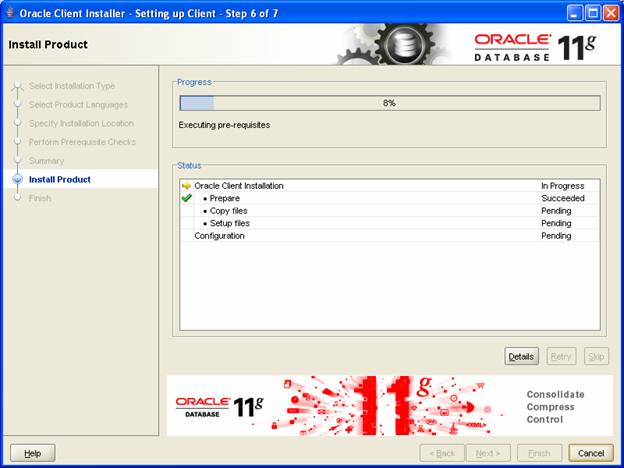Click the yellow arrow in-progress icon
624x468 pixels.
point(186,186)
